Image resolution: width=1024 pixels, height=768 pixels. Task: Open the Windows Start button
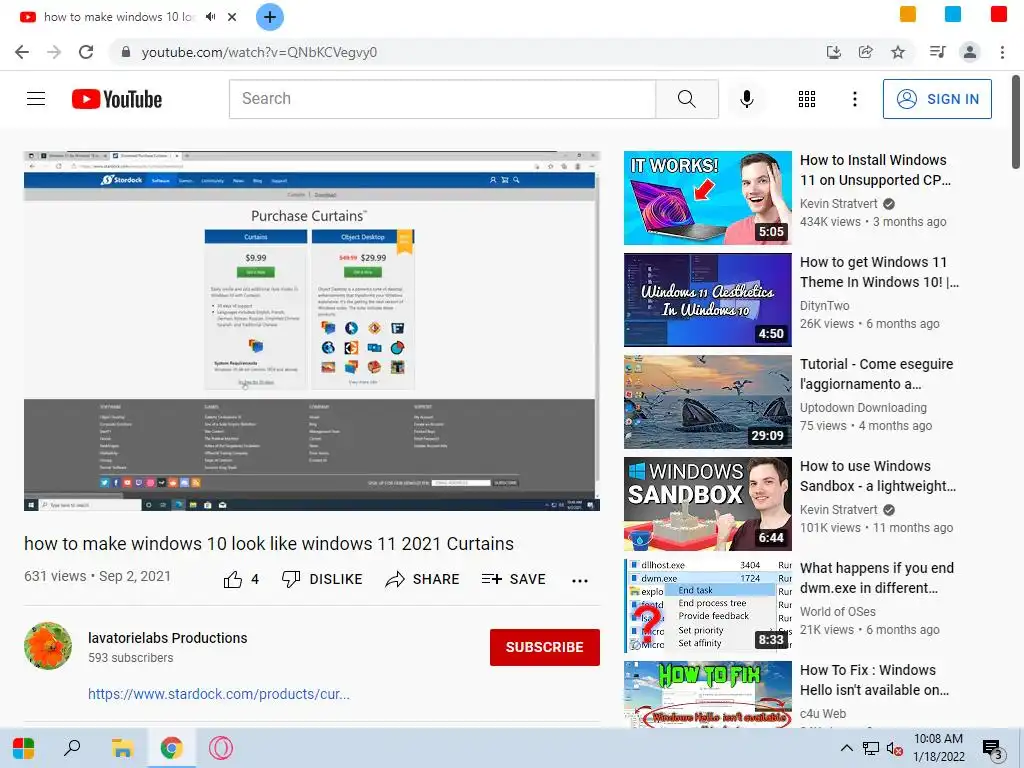click(24, 748)
